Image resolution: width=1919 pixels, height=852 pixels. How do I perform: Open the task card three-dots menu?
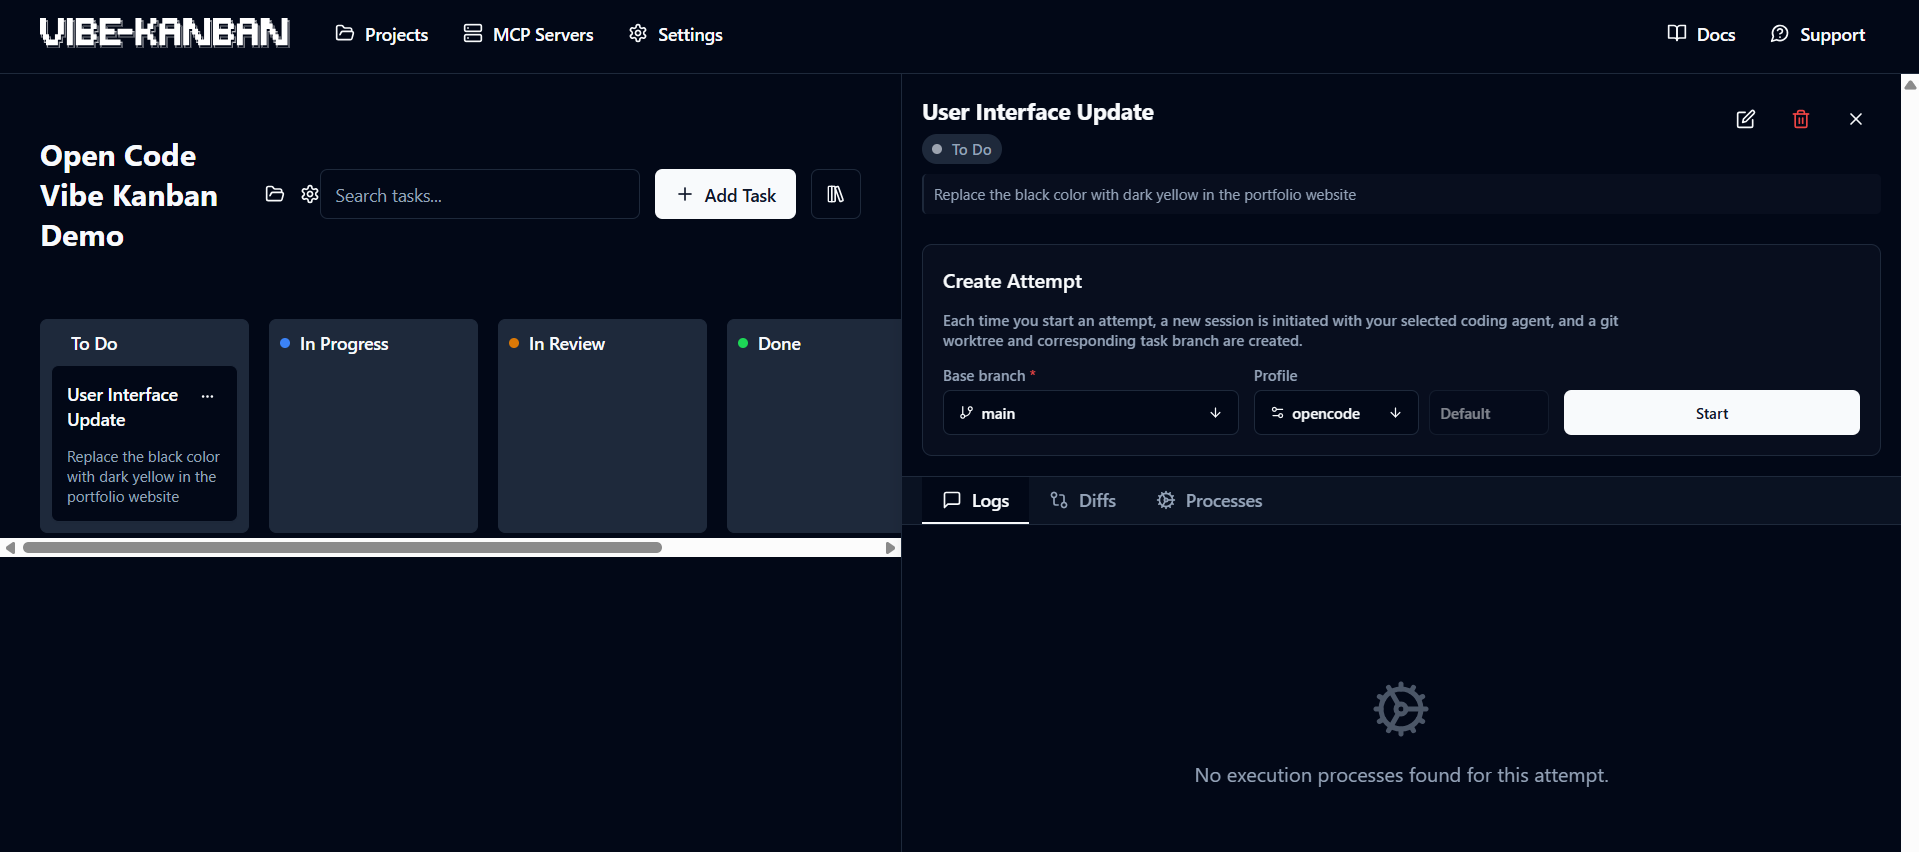pos(208,396)
